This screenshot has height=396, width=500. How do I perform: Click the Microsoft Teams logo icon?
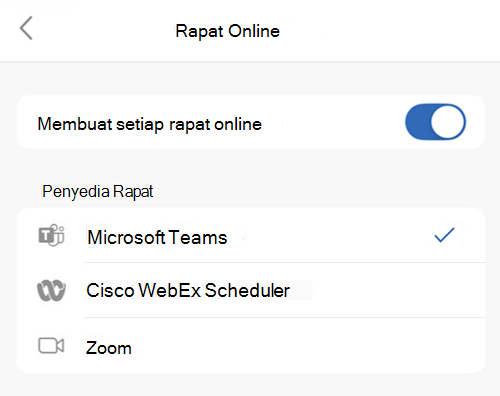51,235
